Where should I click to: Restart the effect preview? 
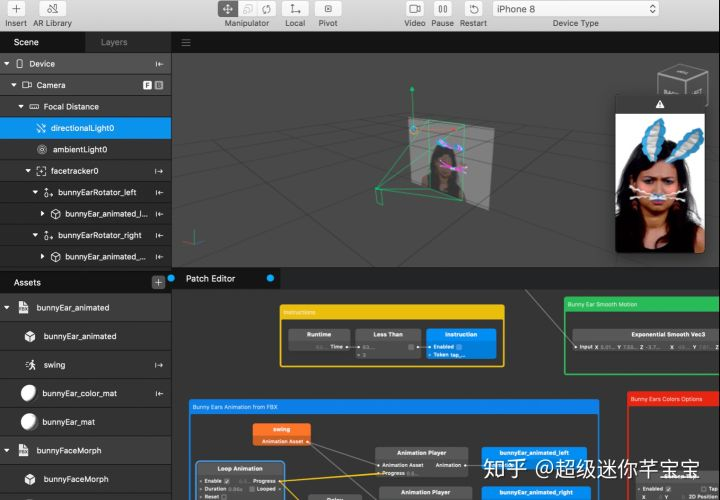pyautogui.click(x=473, y=9)
